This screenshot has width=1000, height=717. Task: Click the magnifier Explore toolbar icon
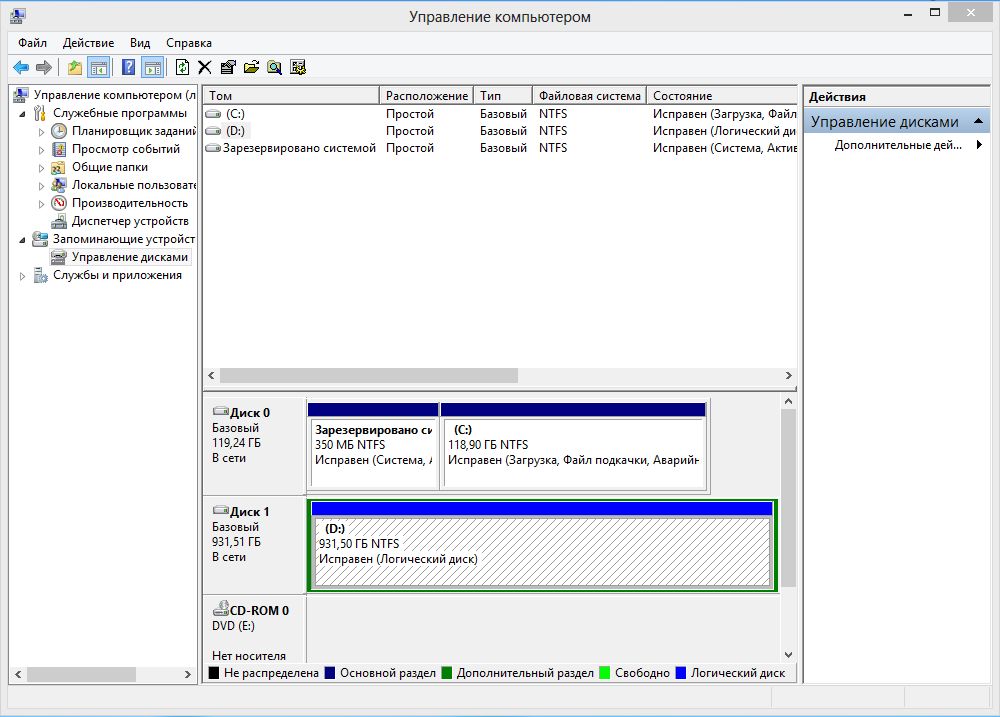[274, 67]
